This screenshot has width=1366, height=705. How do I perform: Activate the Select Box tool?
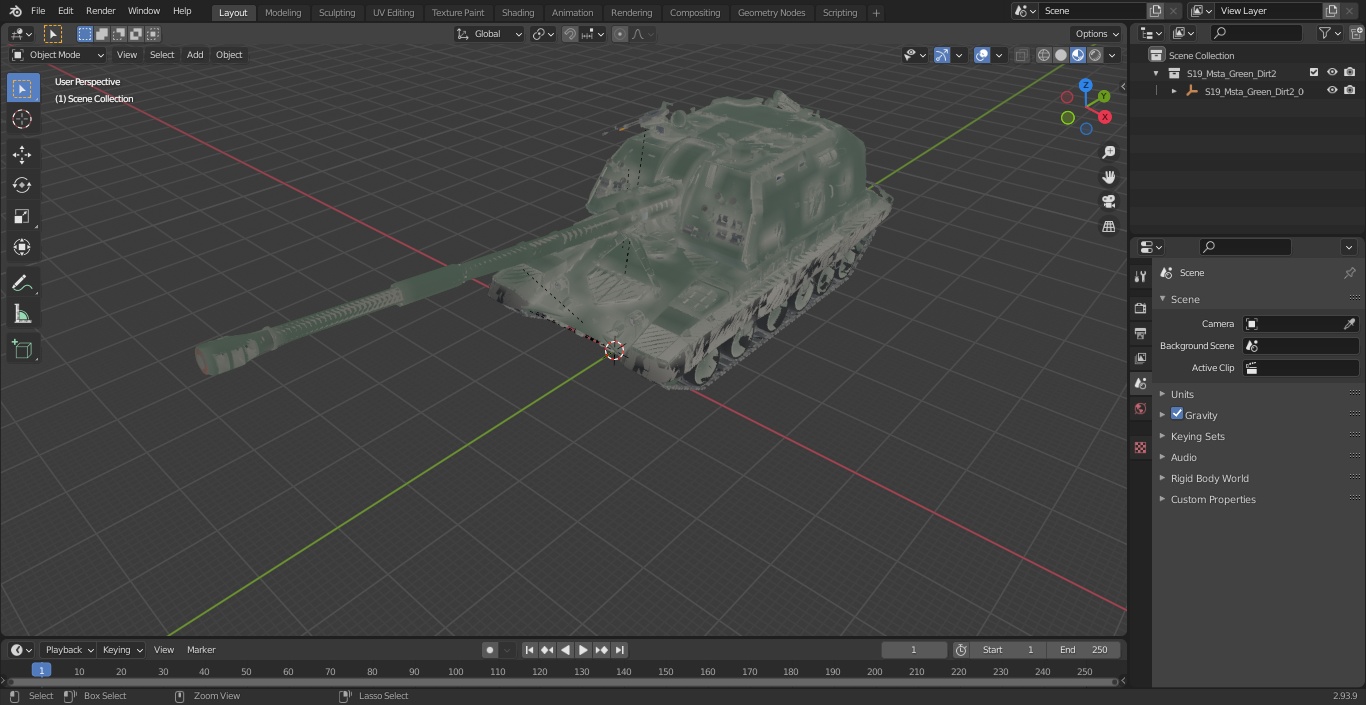(22, 89)
